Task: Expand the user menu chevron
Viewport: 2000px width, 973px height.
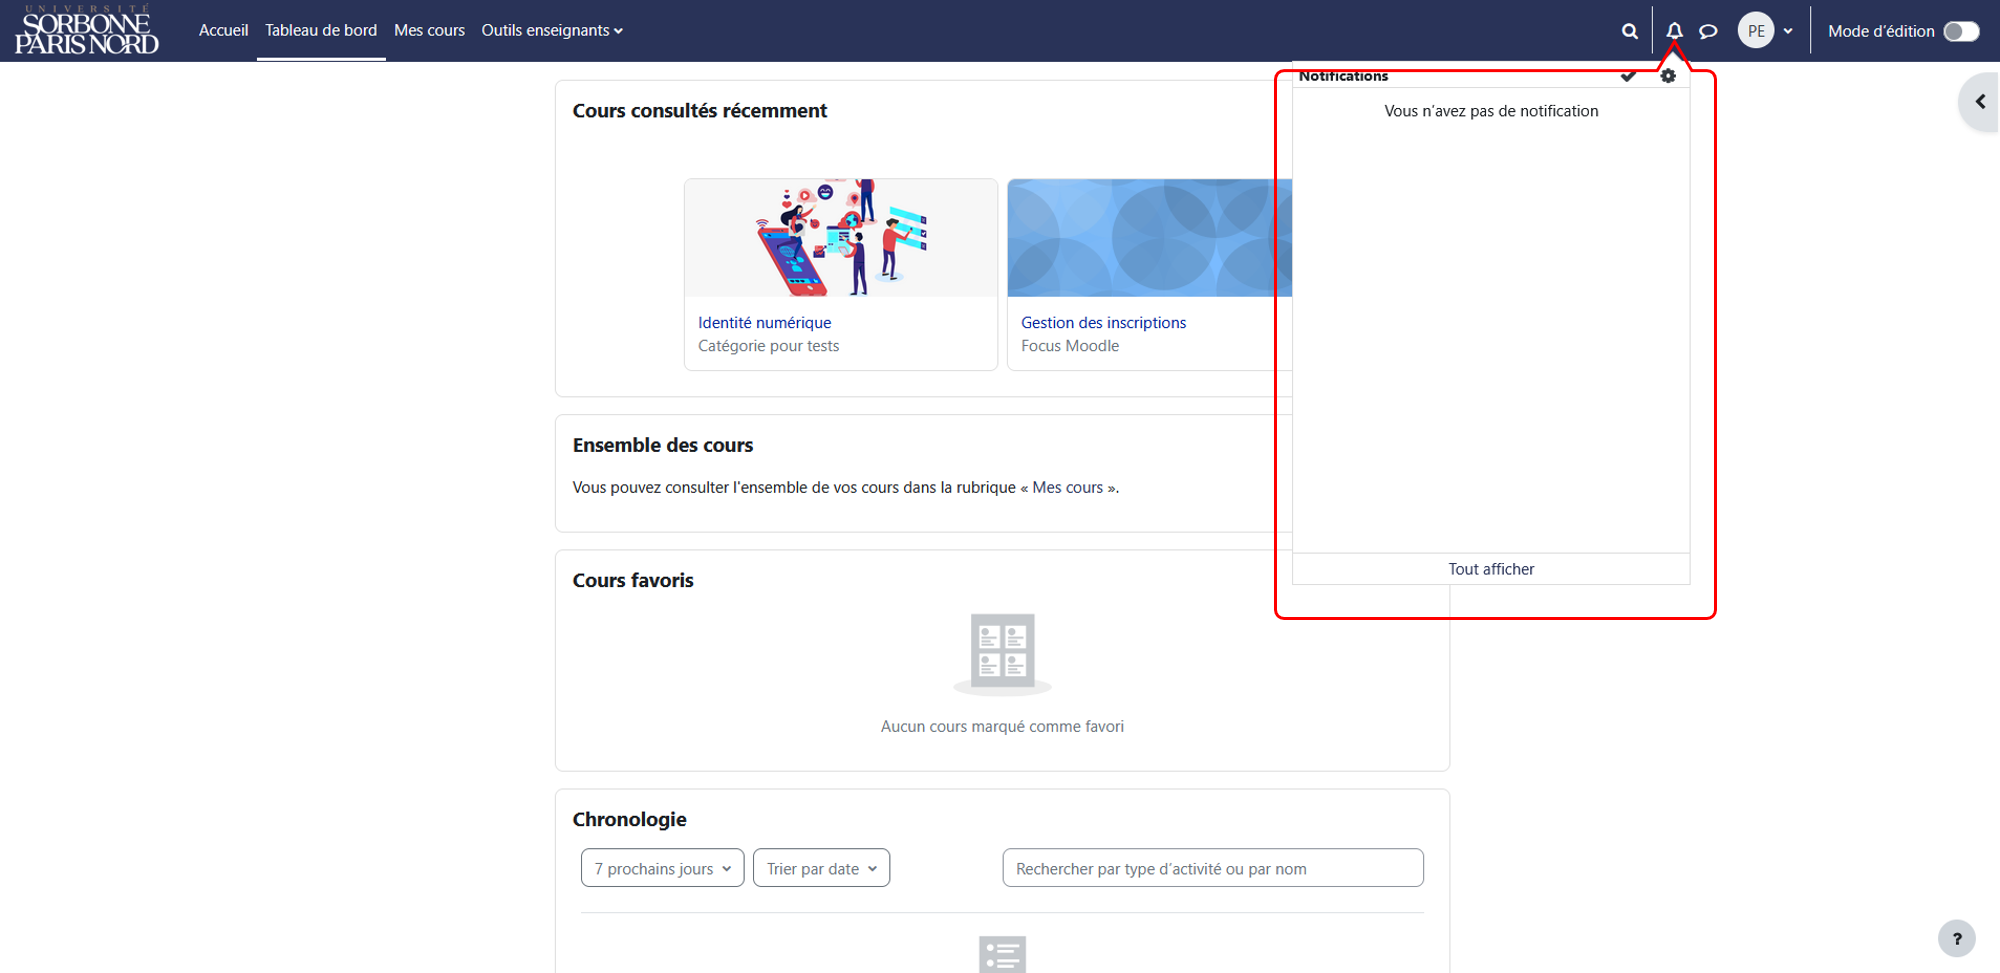Action: click(1788, 31)
